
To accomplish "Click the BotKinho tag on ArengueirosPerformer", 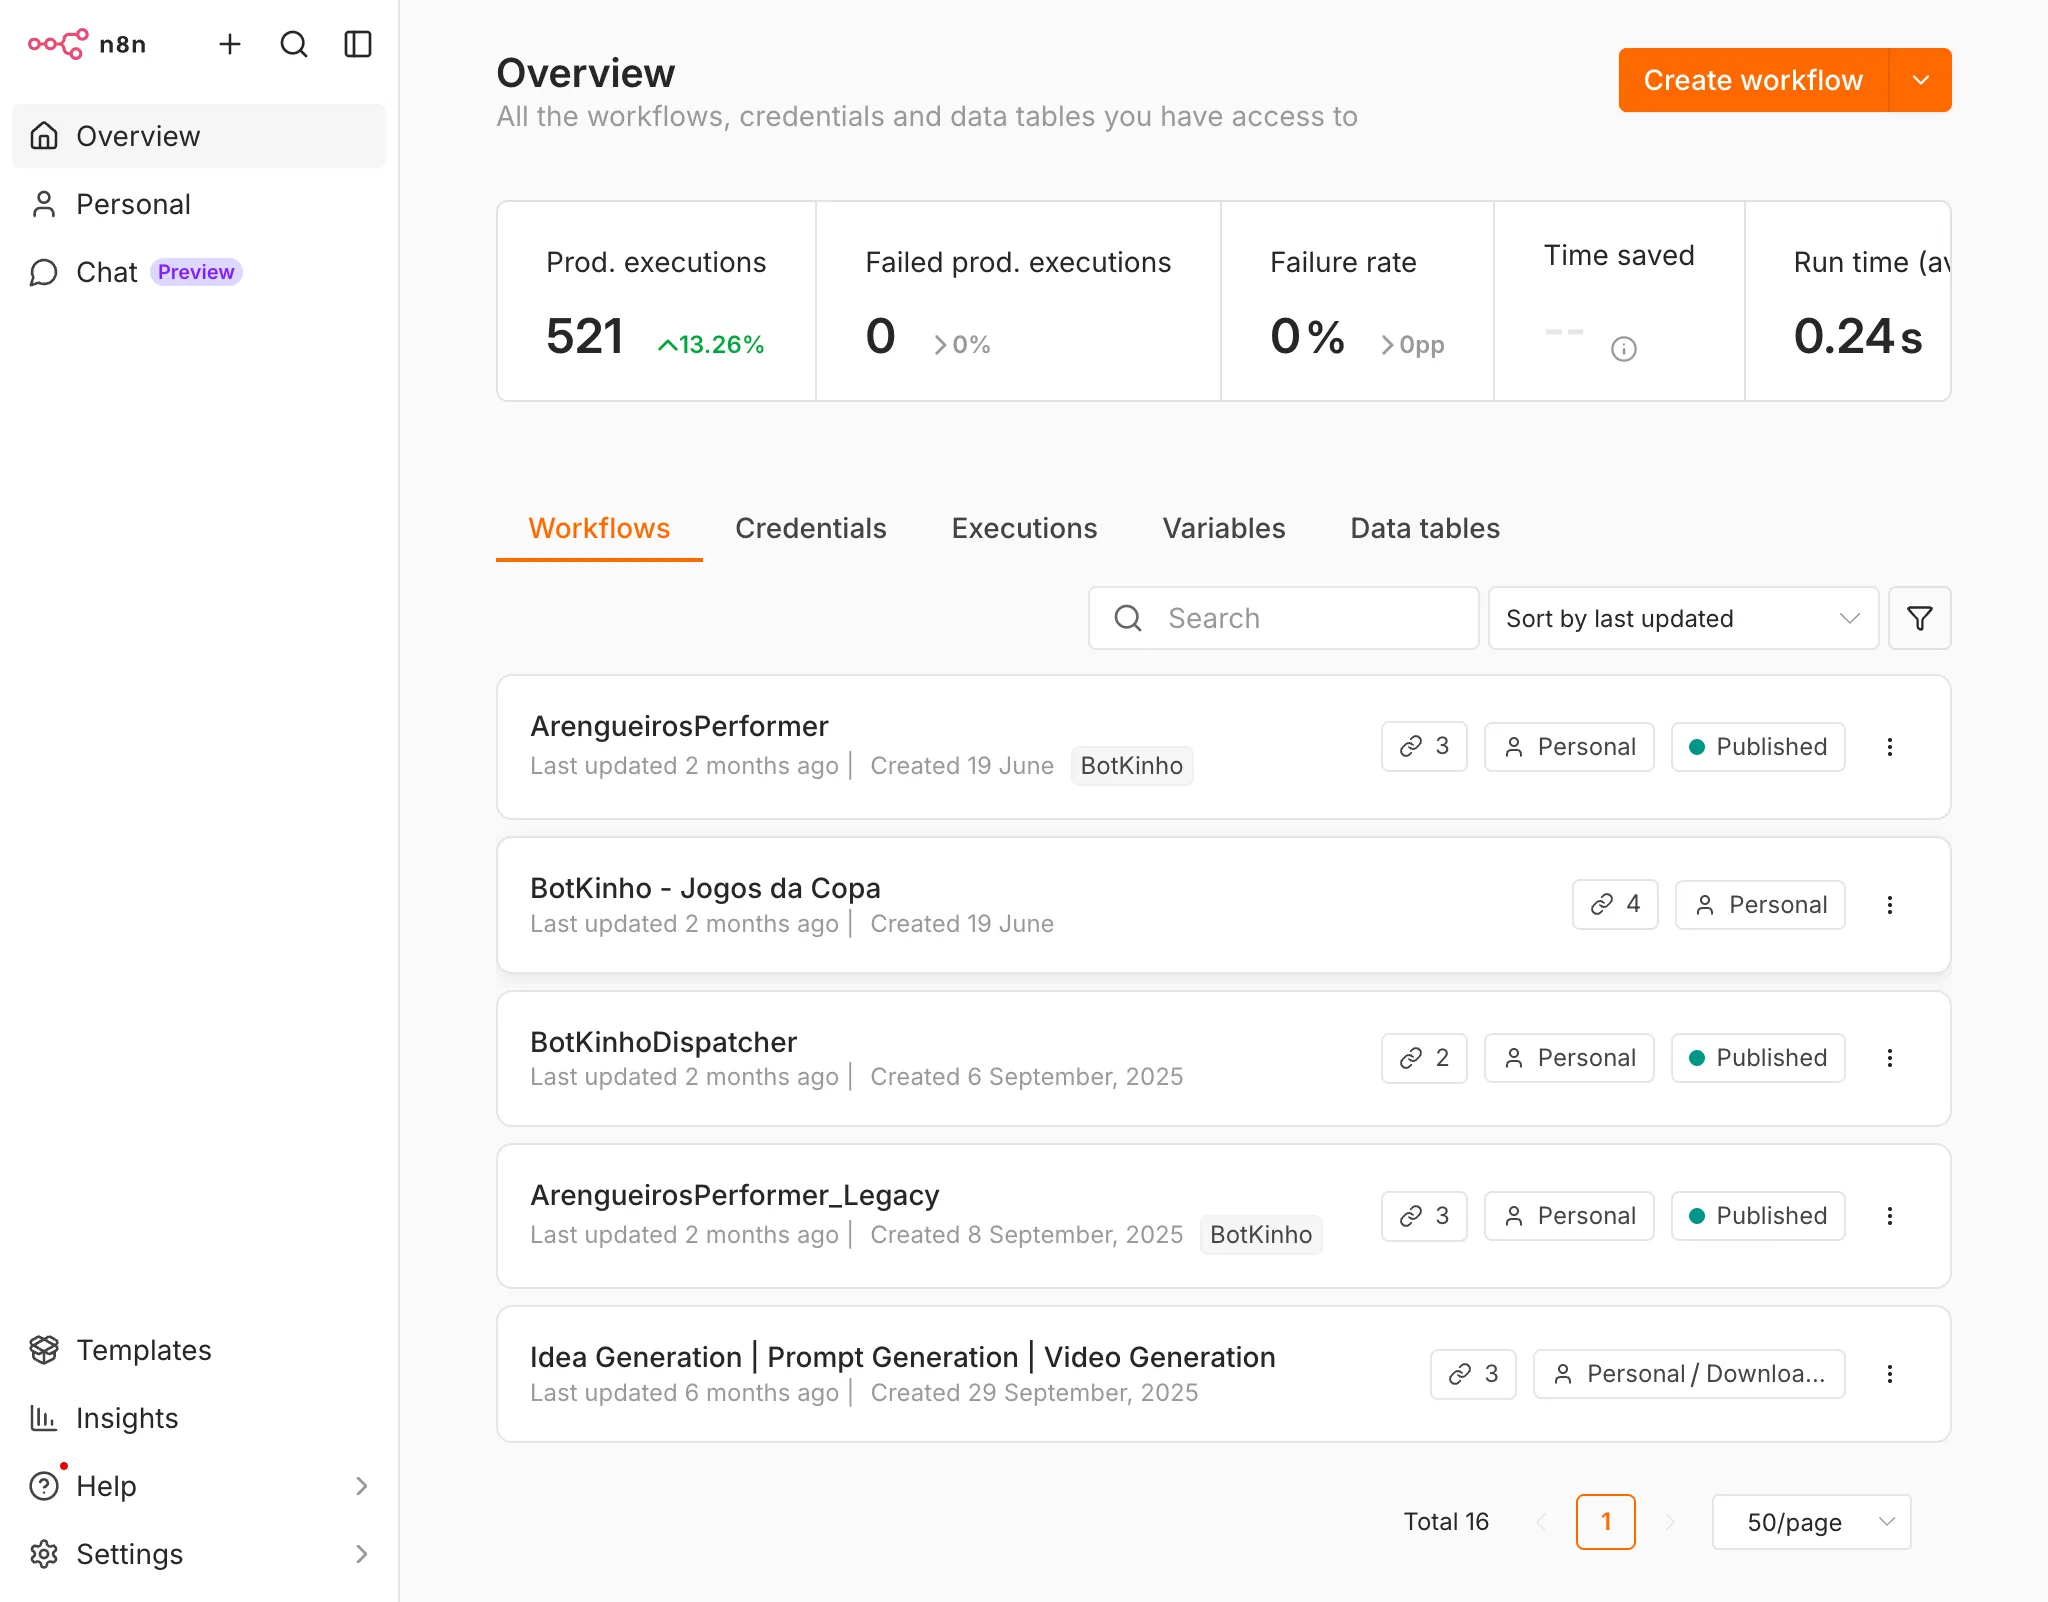I will click(1132, 766).
